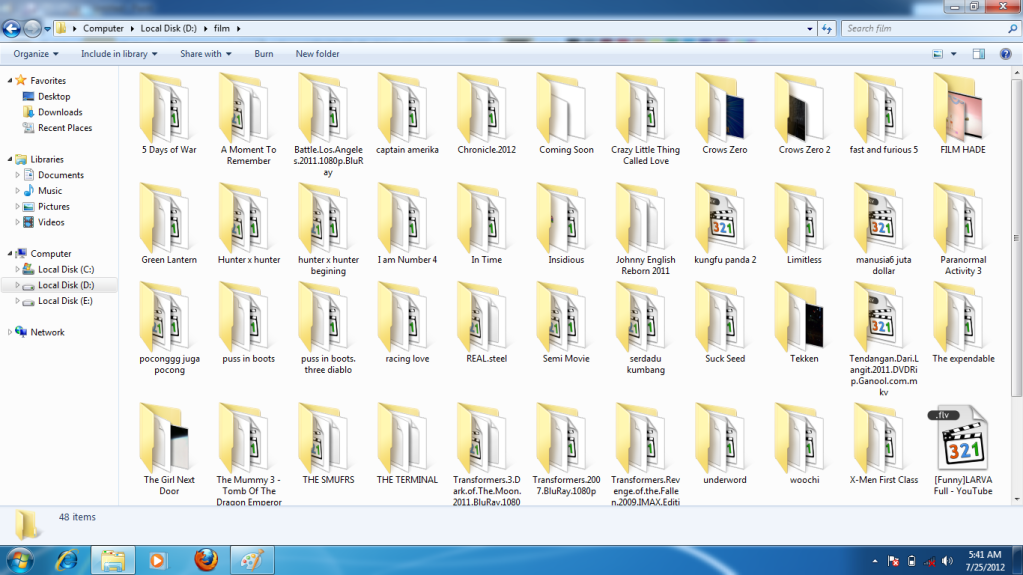Image resolution: width=1023 pixels, height=575 pixels.
Task: Open the Share with menu
Action: (x=206, y=54)
